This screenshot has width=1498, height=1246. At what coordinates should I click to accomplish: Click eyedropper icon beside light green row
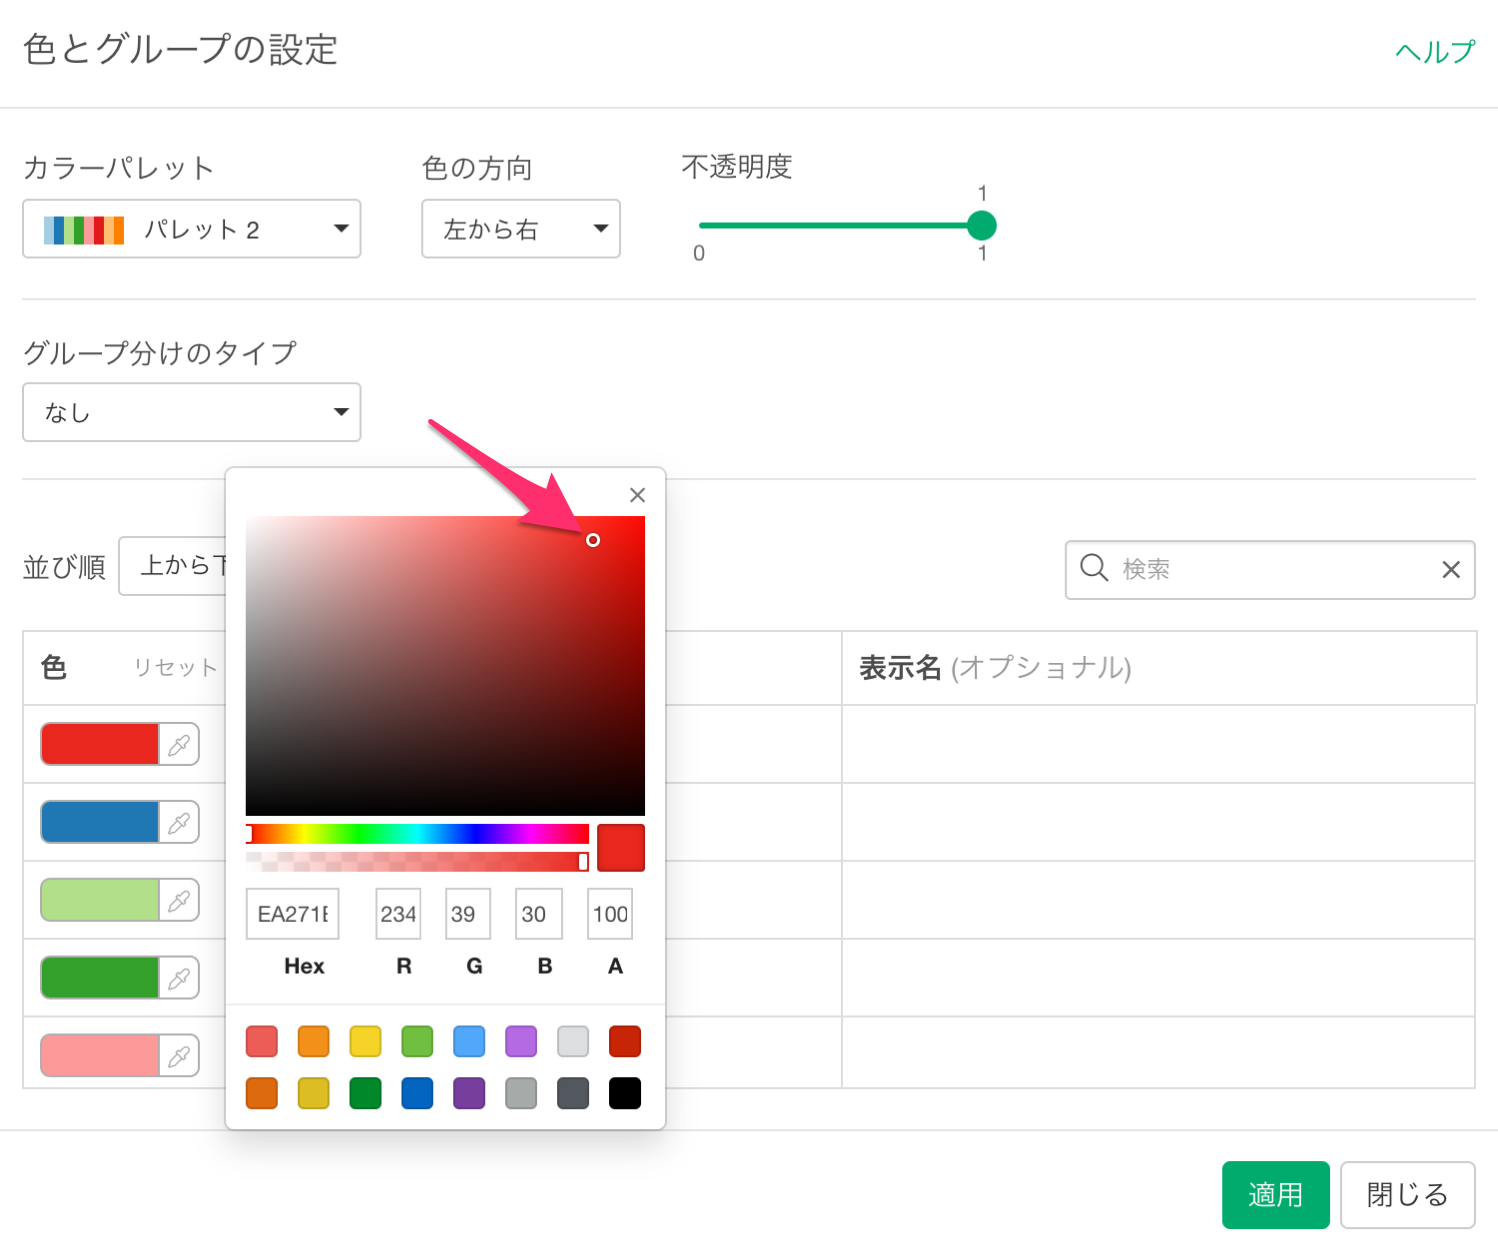tap(179, 901)
